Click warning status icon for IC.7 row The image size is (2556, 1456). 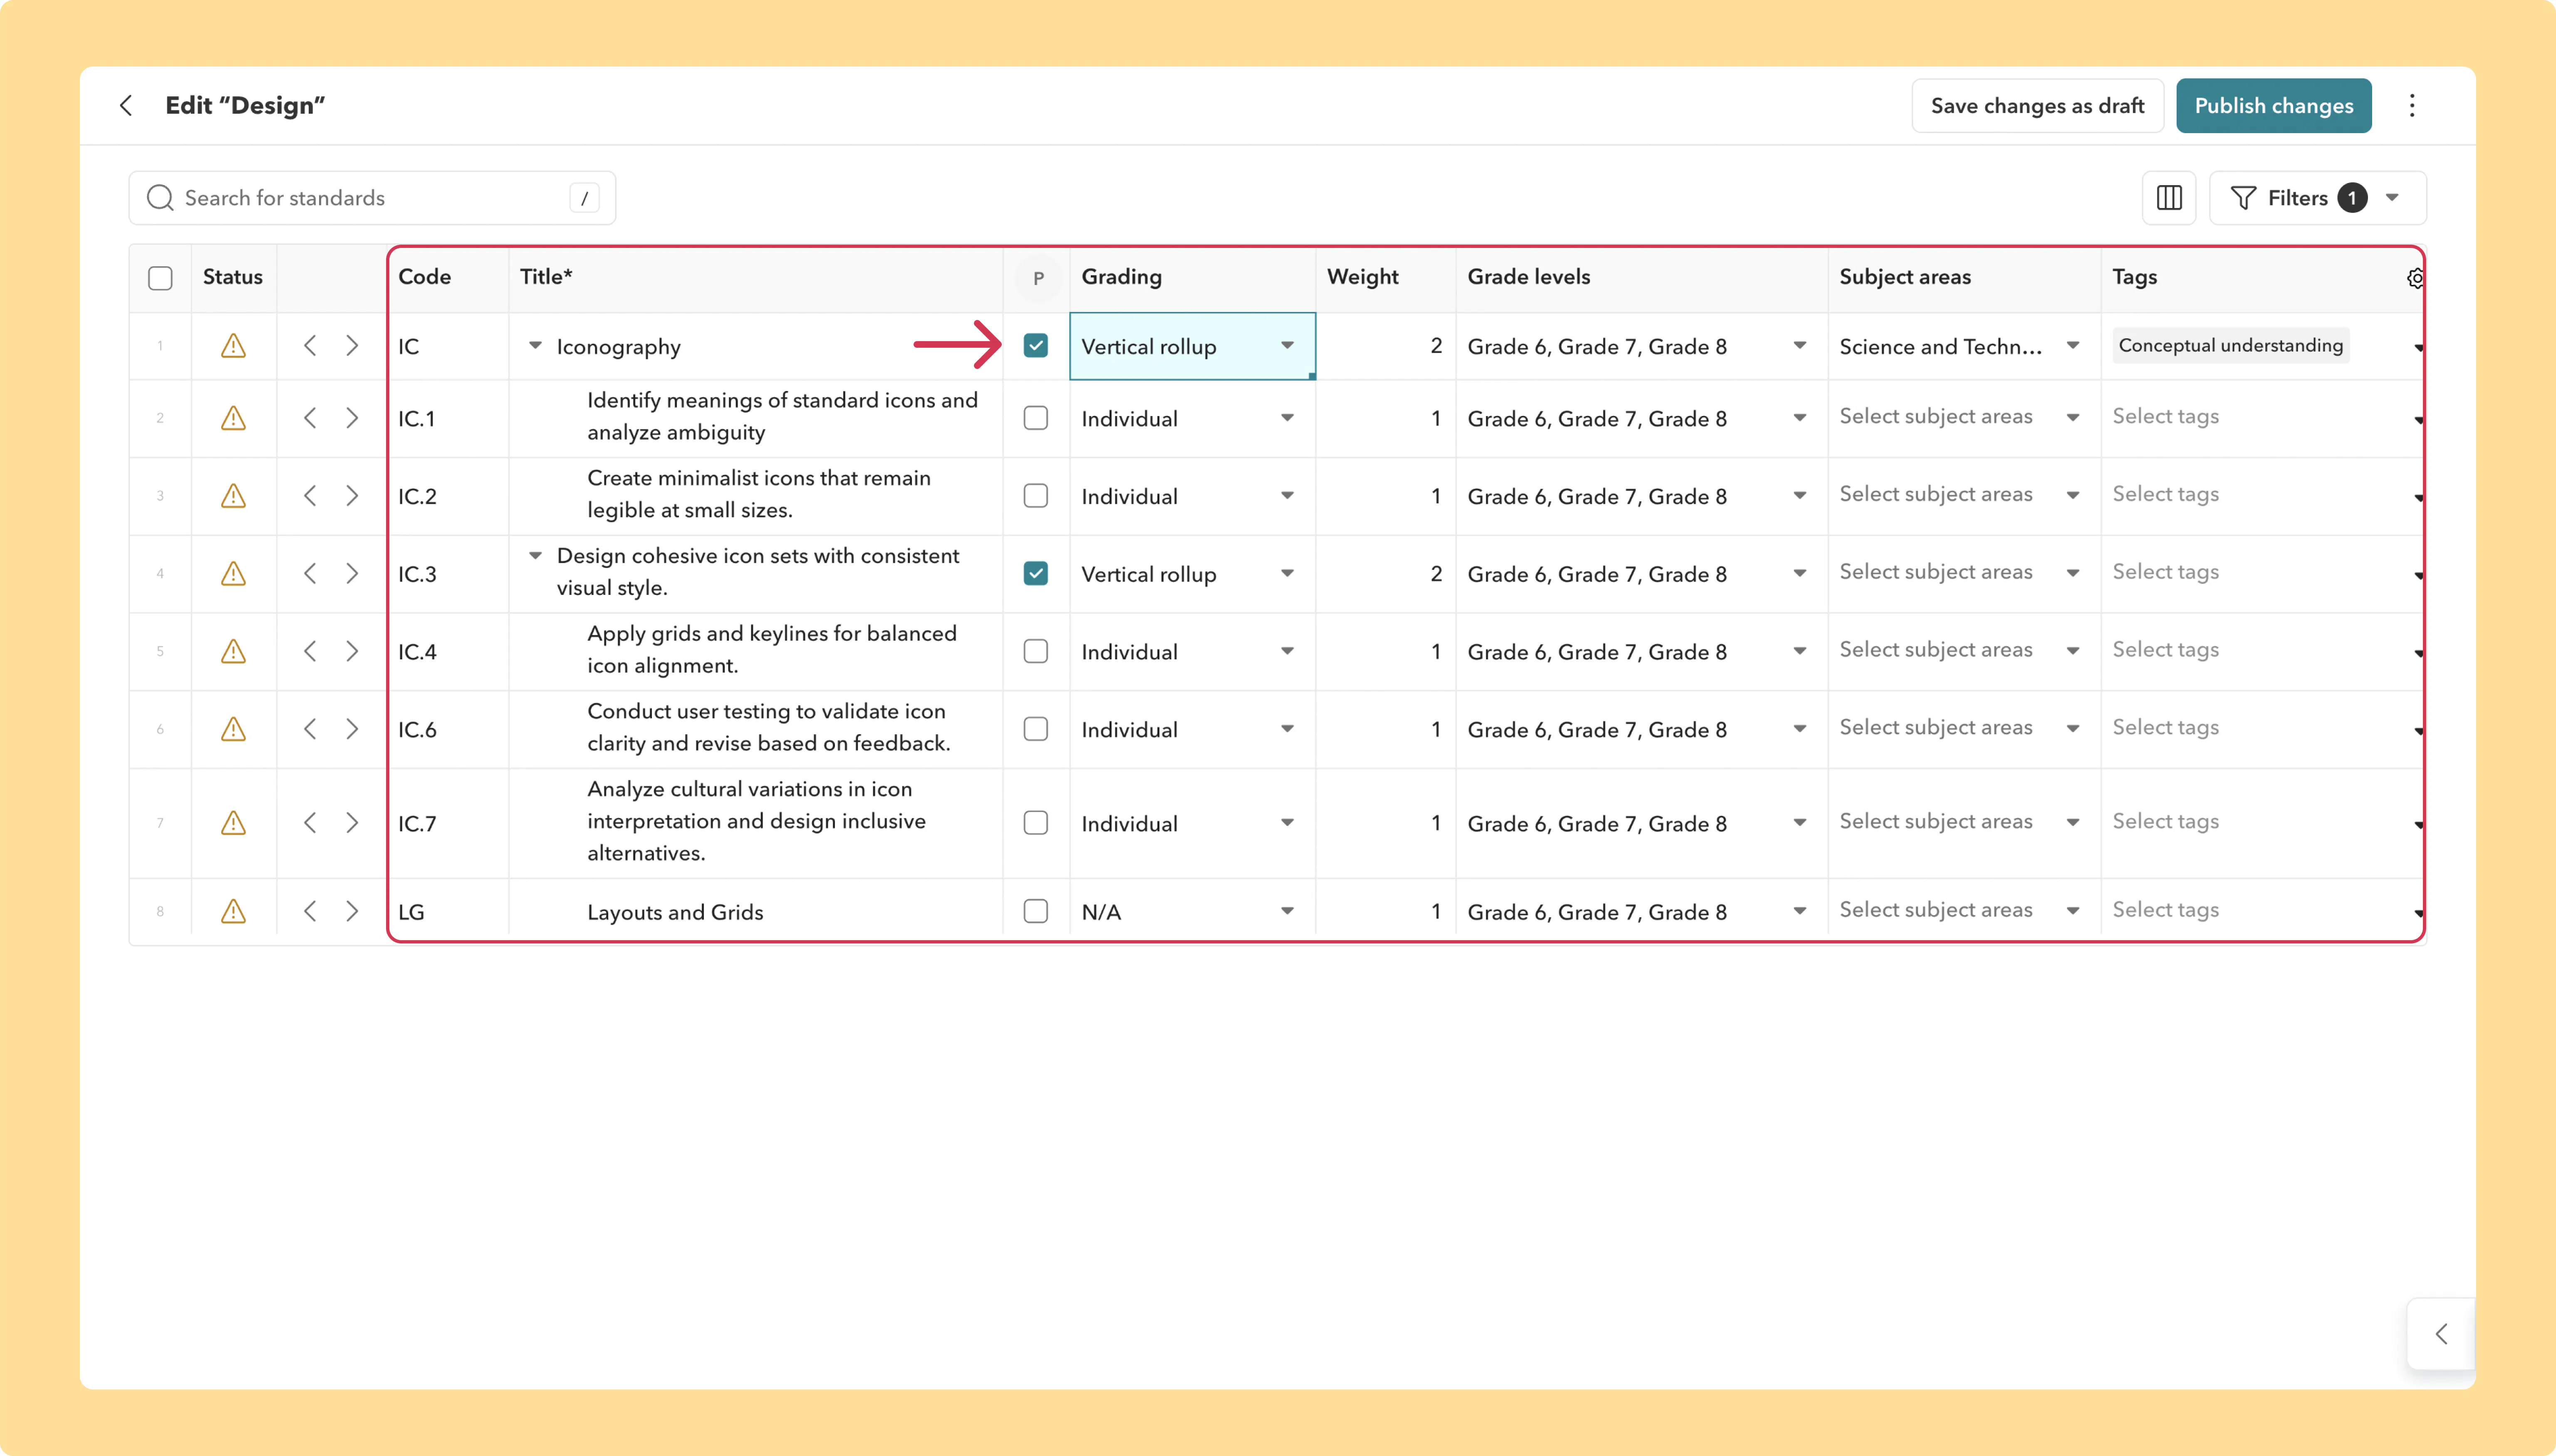pyautogui.click(x=233, y=823)
